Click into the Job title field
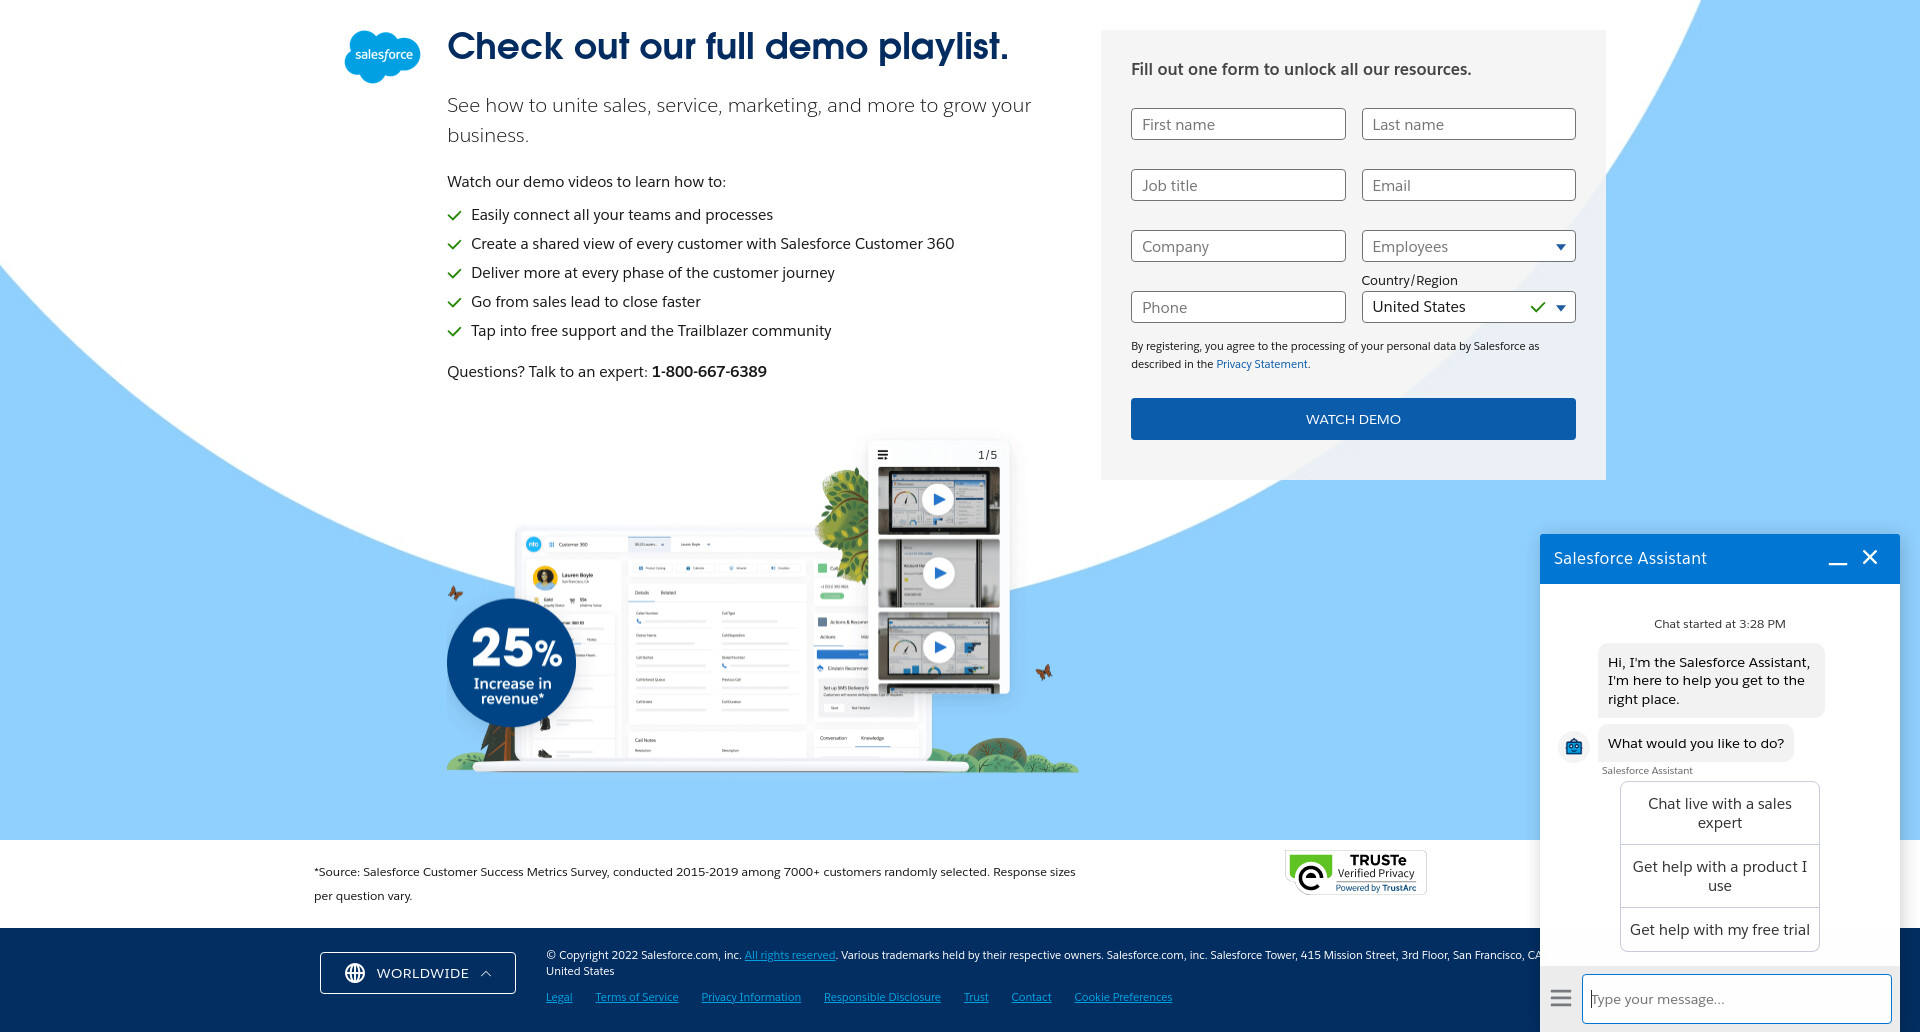1920x1032 pixels. click(1238, 185)
